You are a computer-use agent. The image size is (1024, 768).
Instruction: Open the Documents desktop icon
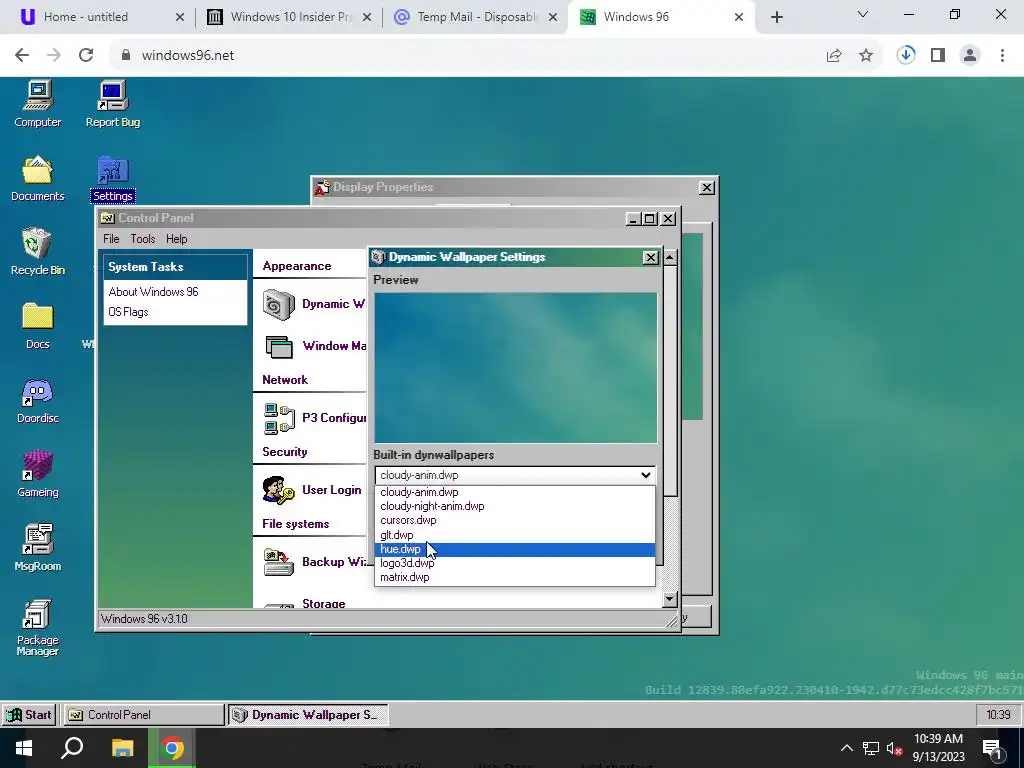(37, 178)
